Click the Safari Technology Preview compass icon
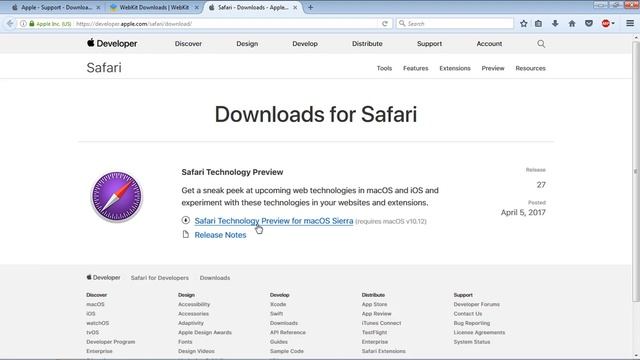Image resolution: width=640 pixels, height=360 pixels. (116, 197)
